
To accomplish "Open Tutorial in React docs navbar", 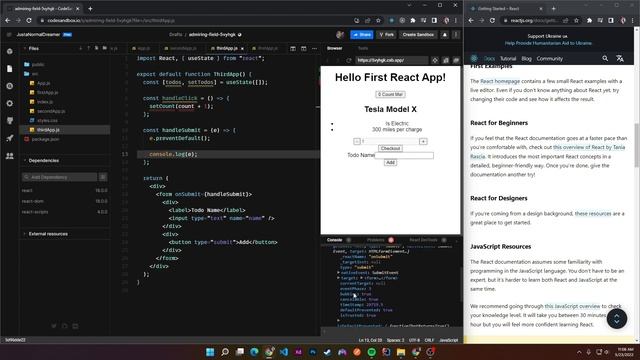I will tap(508, 59).
